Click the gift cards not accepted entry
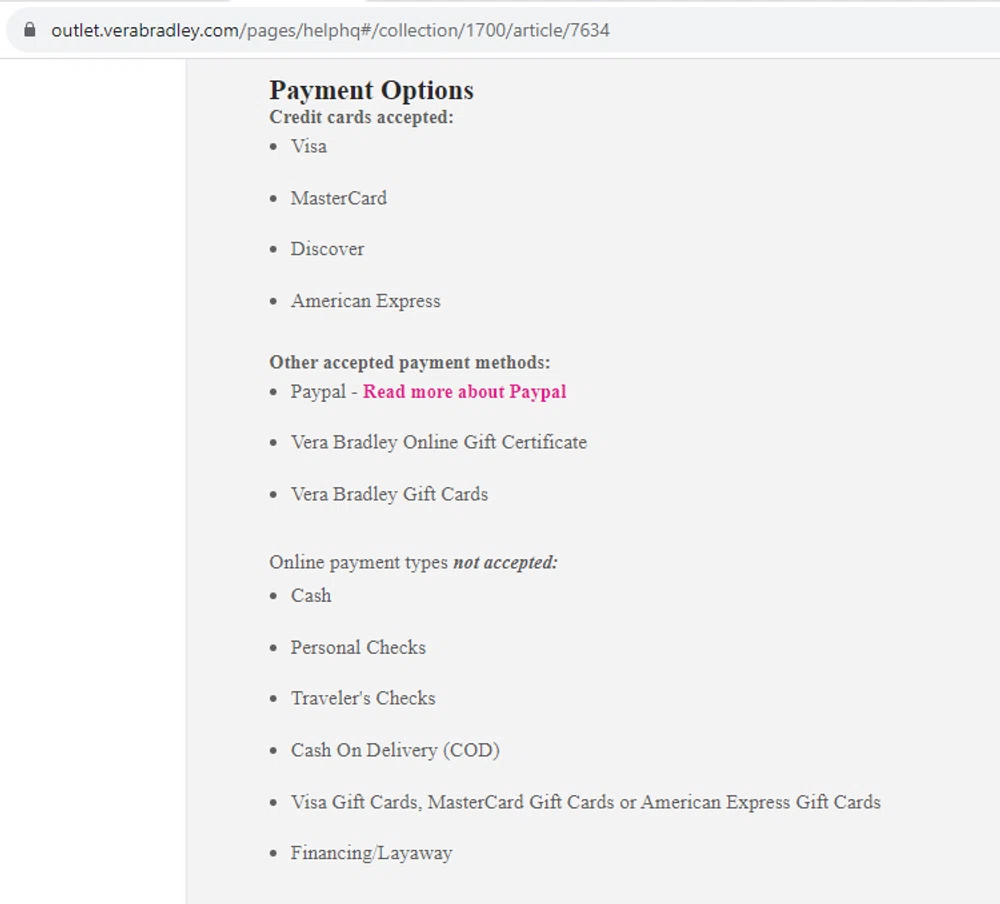The width and height of the screenshot is (1000, 904). pos(585,802)
